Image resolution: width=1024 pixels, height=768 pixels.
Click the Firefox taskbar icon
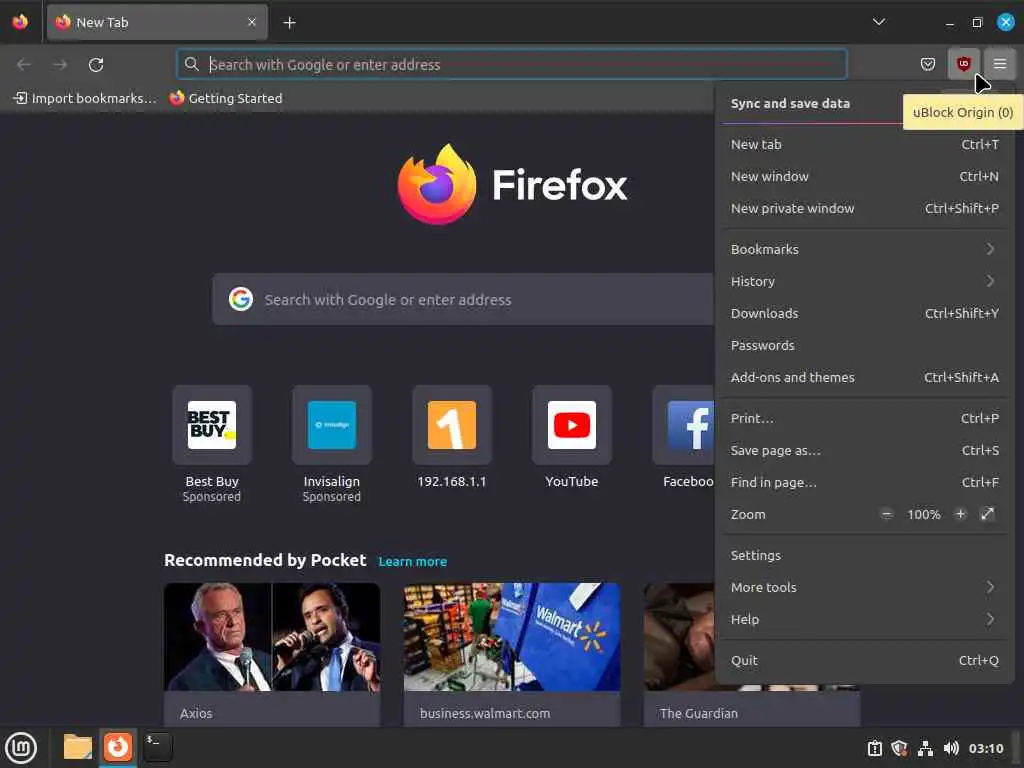click(x=118, y=747)
